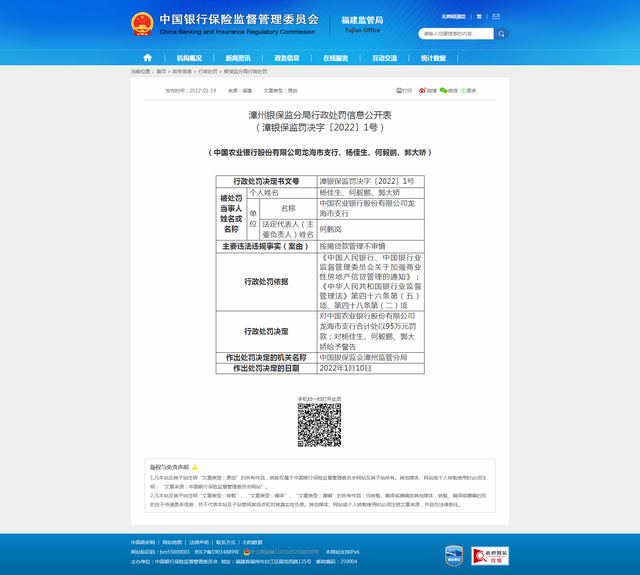Click the 版权与免责声明 heading
Screen dimensions: 640x575
click(x=169, y=467)
